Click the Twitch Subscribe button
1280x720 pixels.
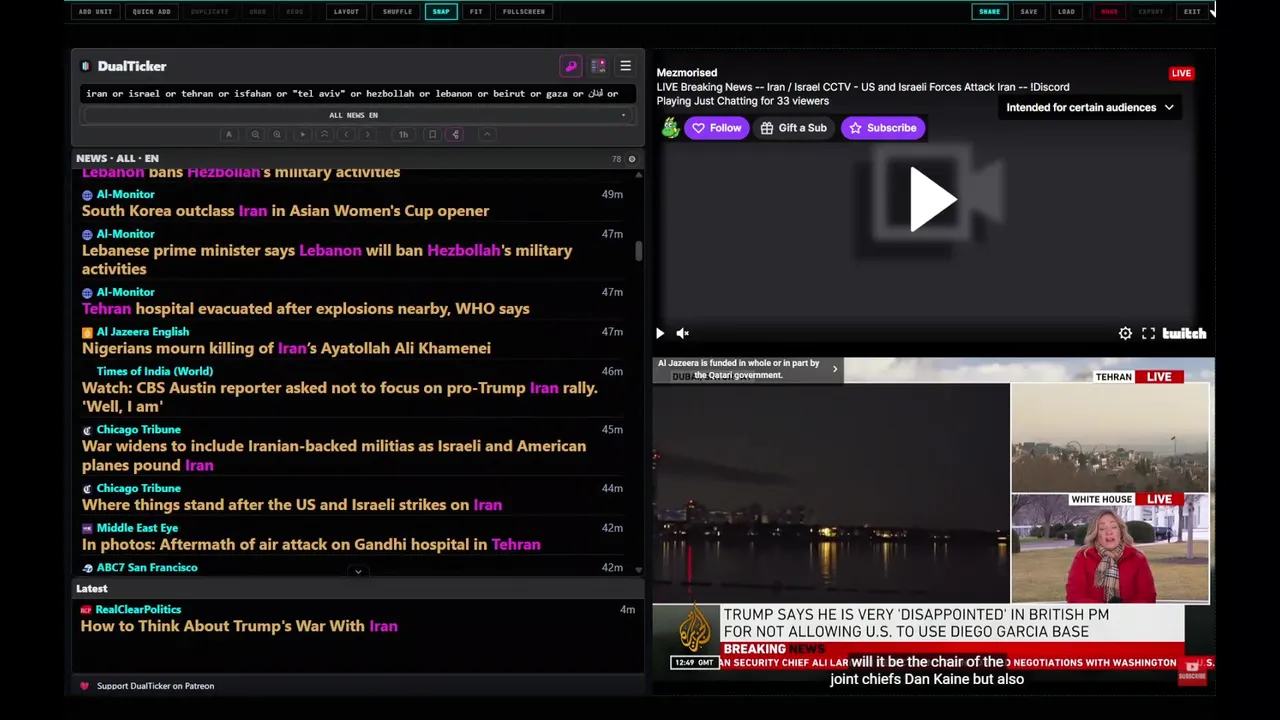coord(882,128)
